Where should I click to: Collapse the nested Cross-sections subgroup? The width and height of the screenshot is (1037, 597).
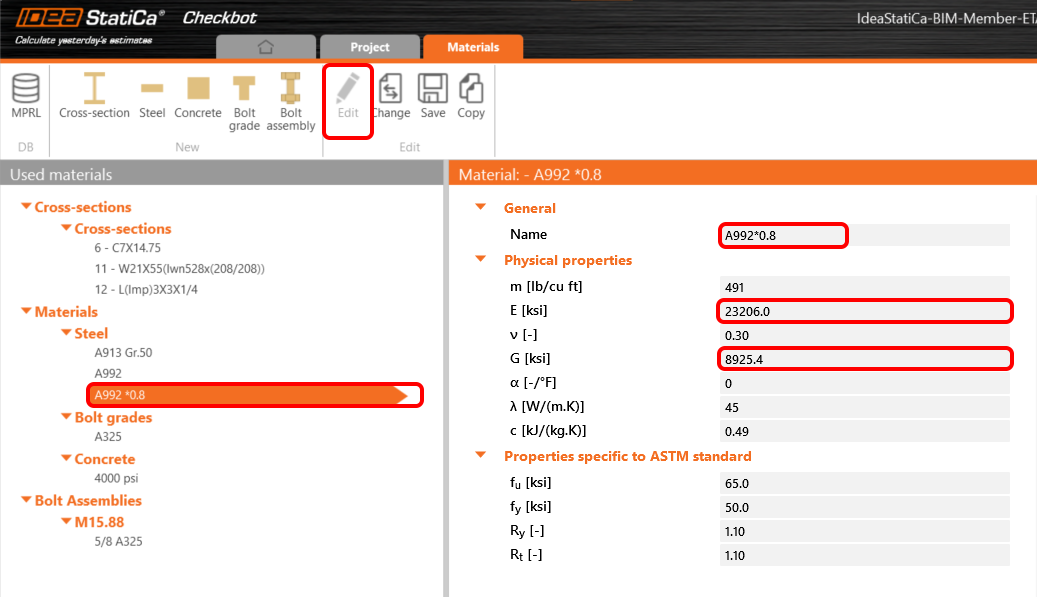(x=66, y=227)
